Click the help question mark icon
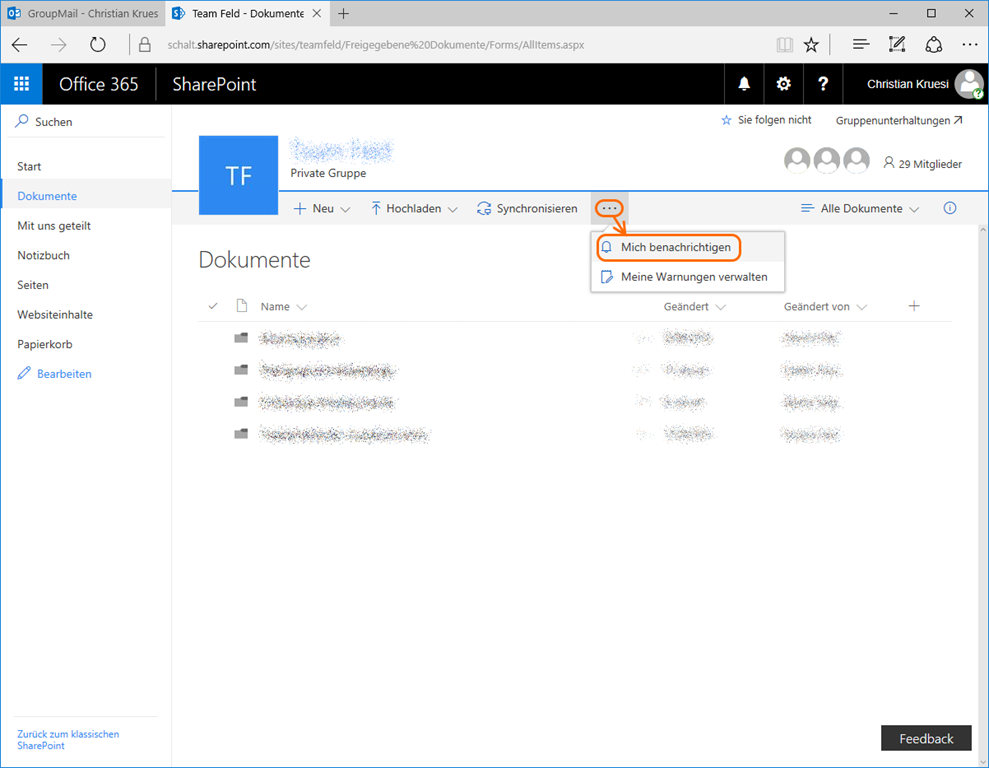 [x=823, y=84]
